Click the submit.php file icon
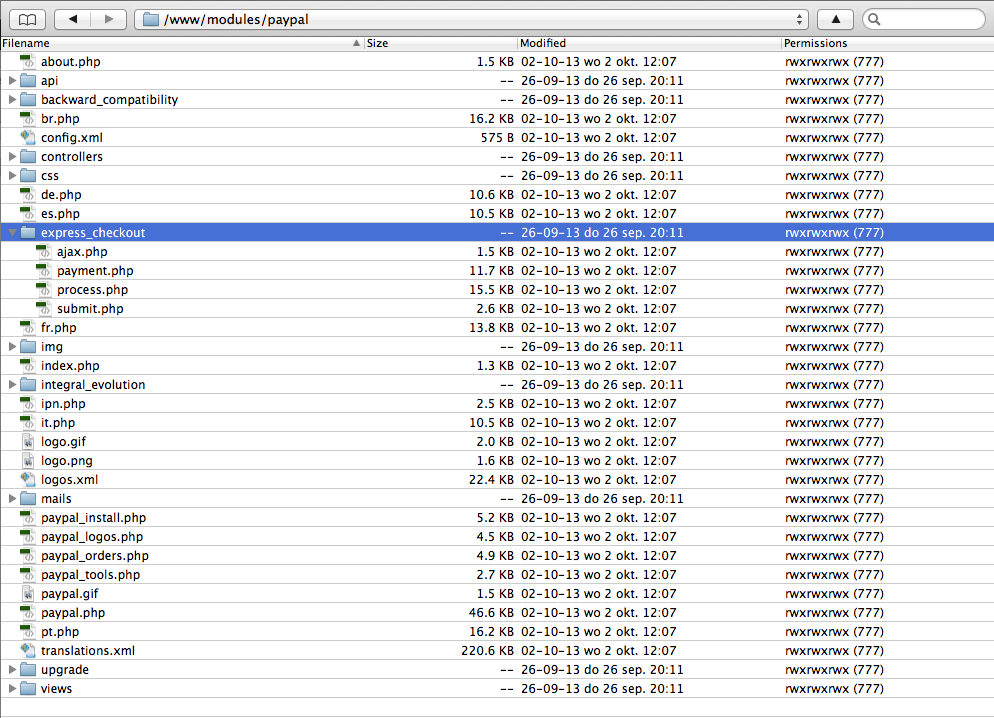The height and width of the screenshot is (718, 994). click(x=43, y=309)
